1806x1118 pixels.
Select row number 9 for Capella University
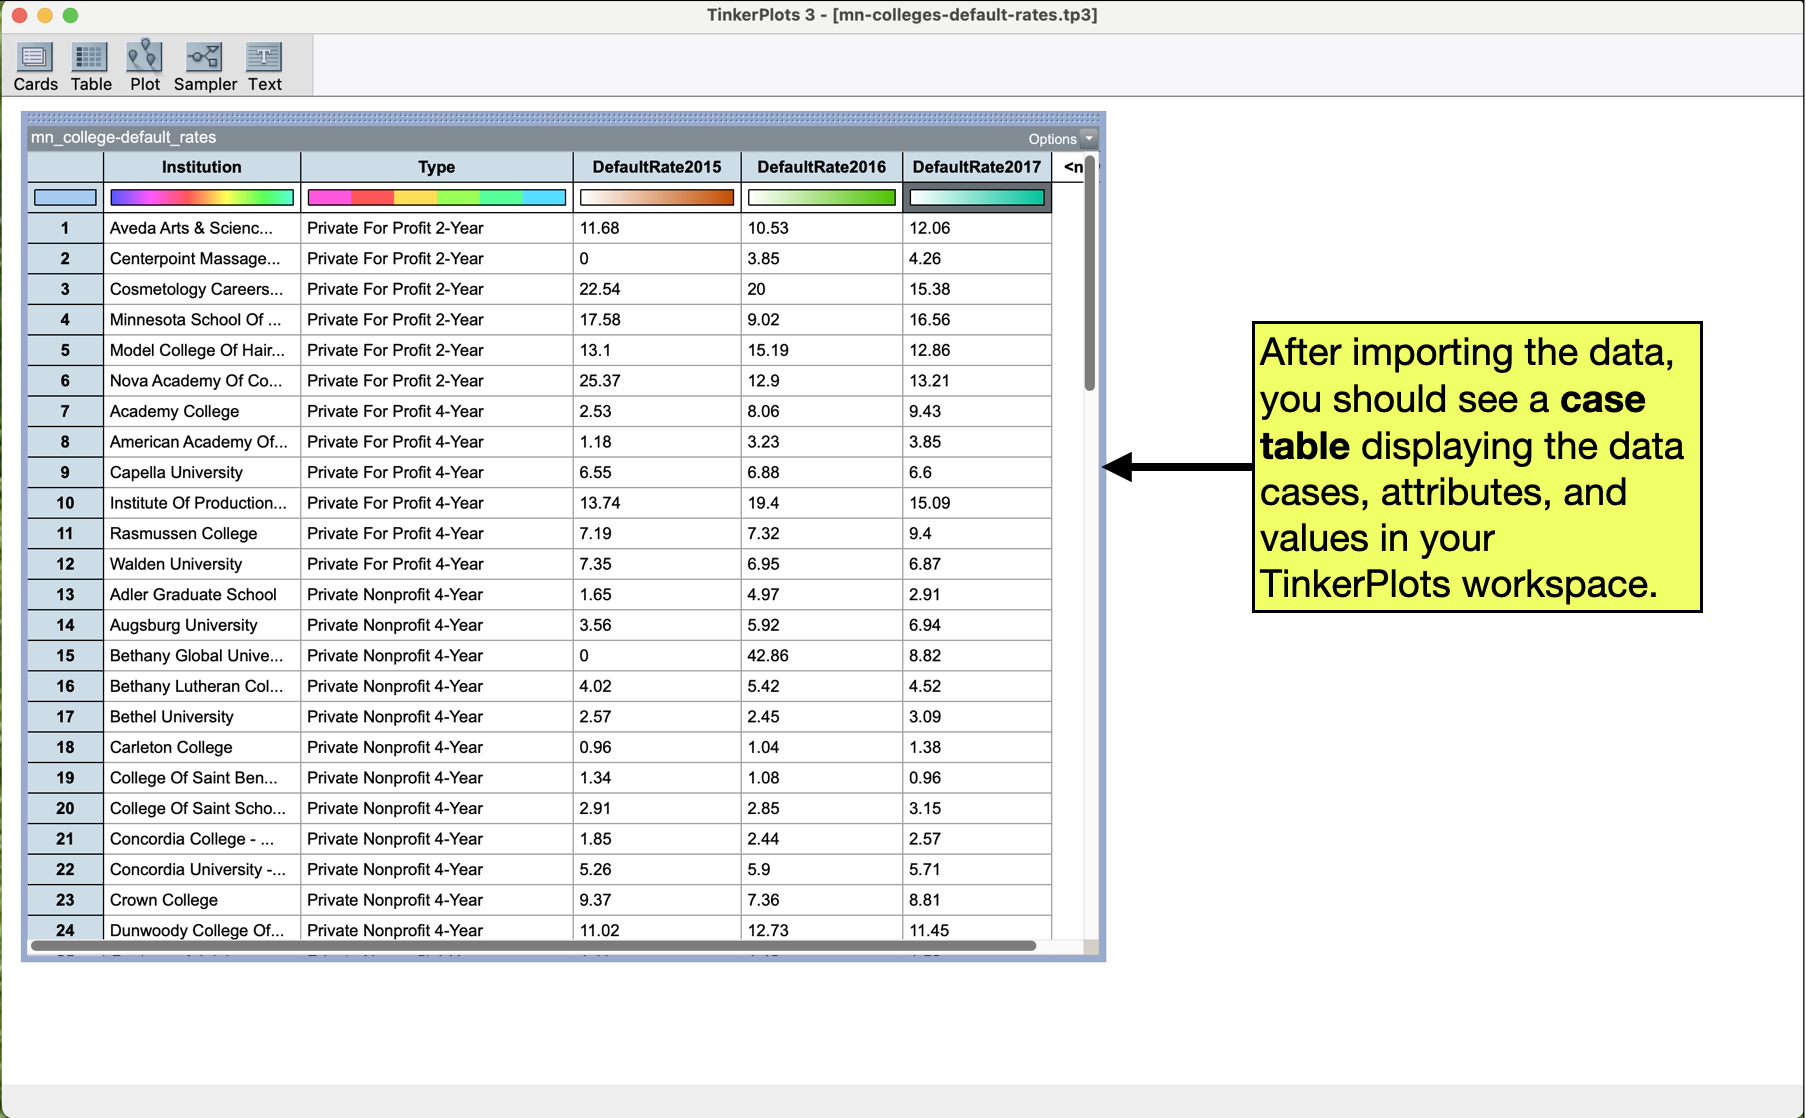click(65, 472)
